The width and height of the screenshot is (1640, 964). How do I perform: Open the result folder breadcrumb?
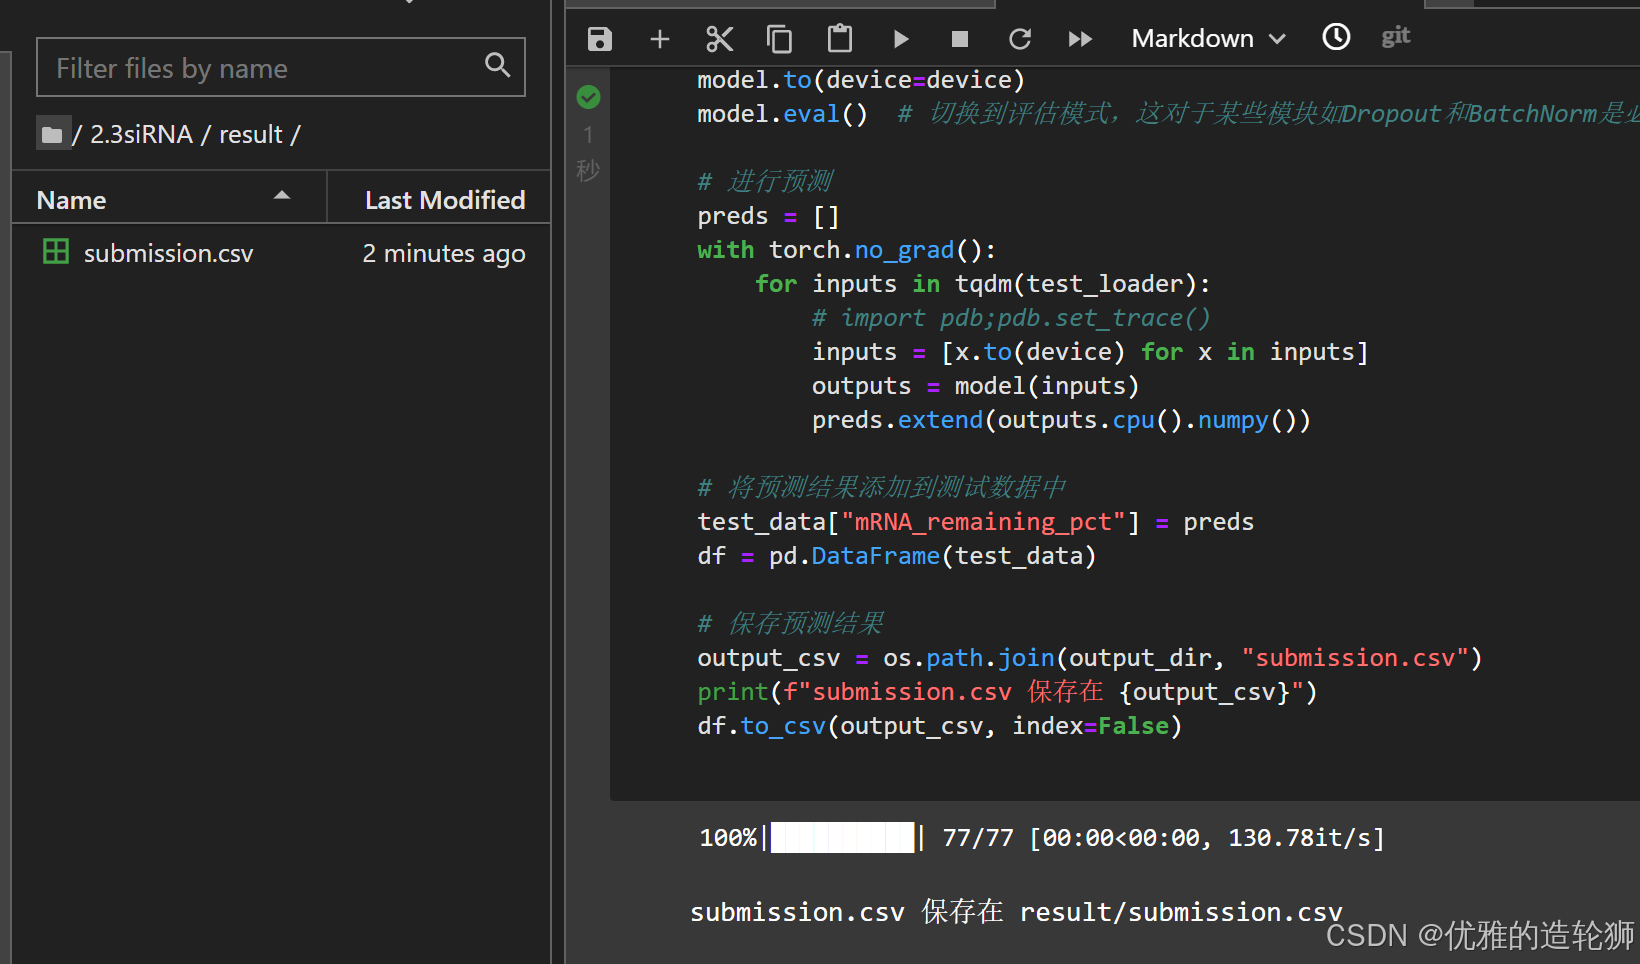pyautogui.click(x=250, y=134)
